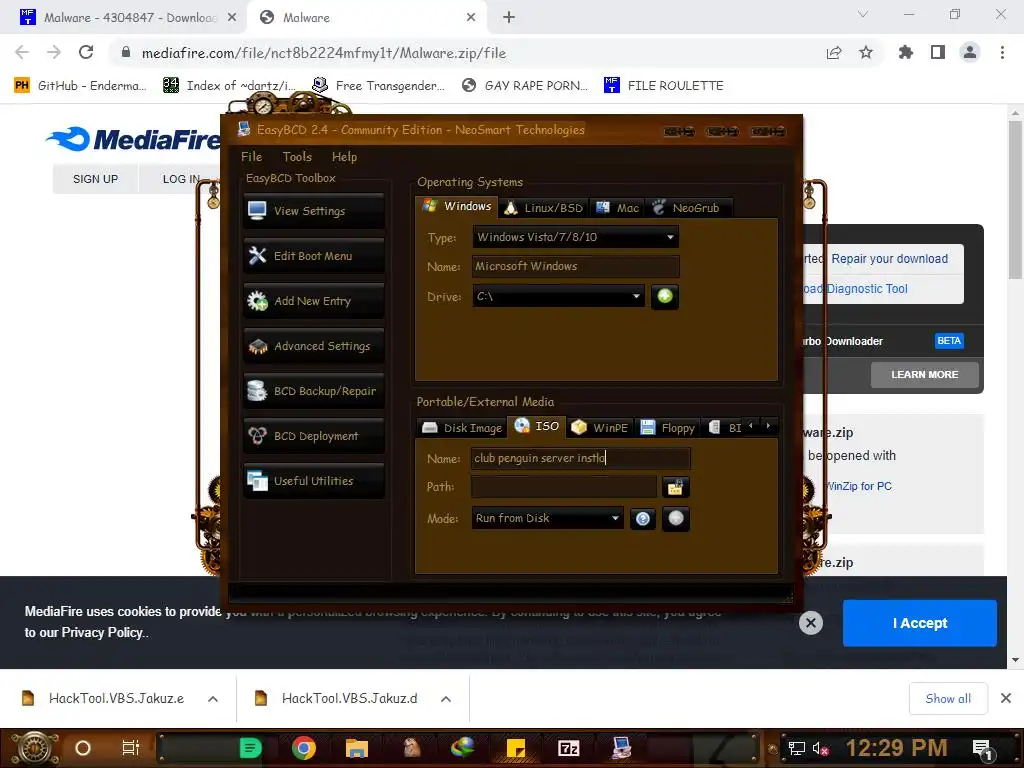
Task: Reload the page in Chrome
Action: pos(86,52)
